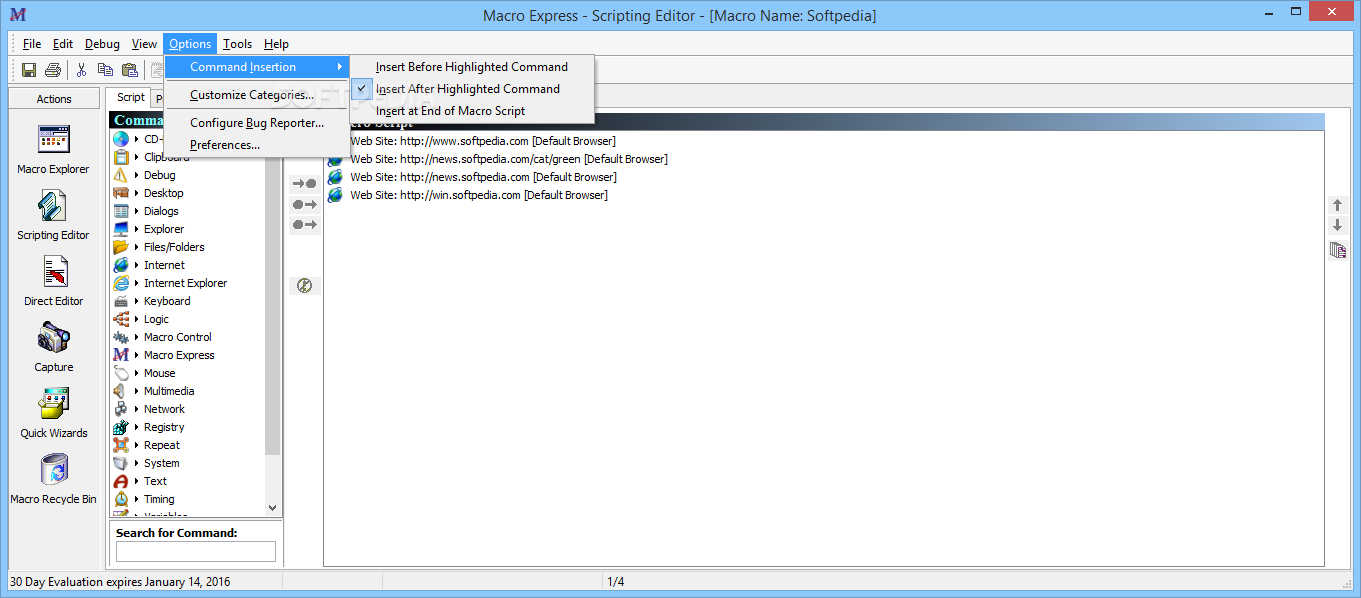Open Preferences from Options menu
Screen dimensions: 1361x598
click(x=257, y=145)
